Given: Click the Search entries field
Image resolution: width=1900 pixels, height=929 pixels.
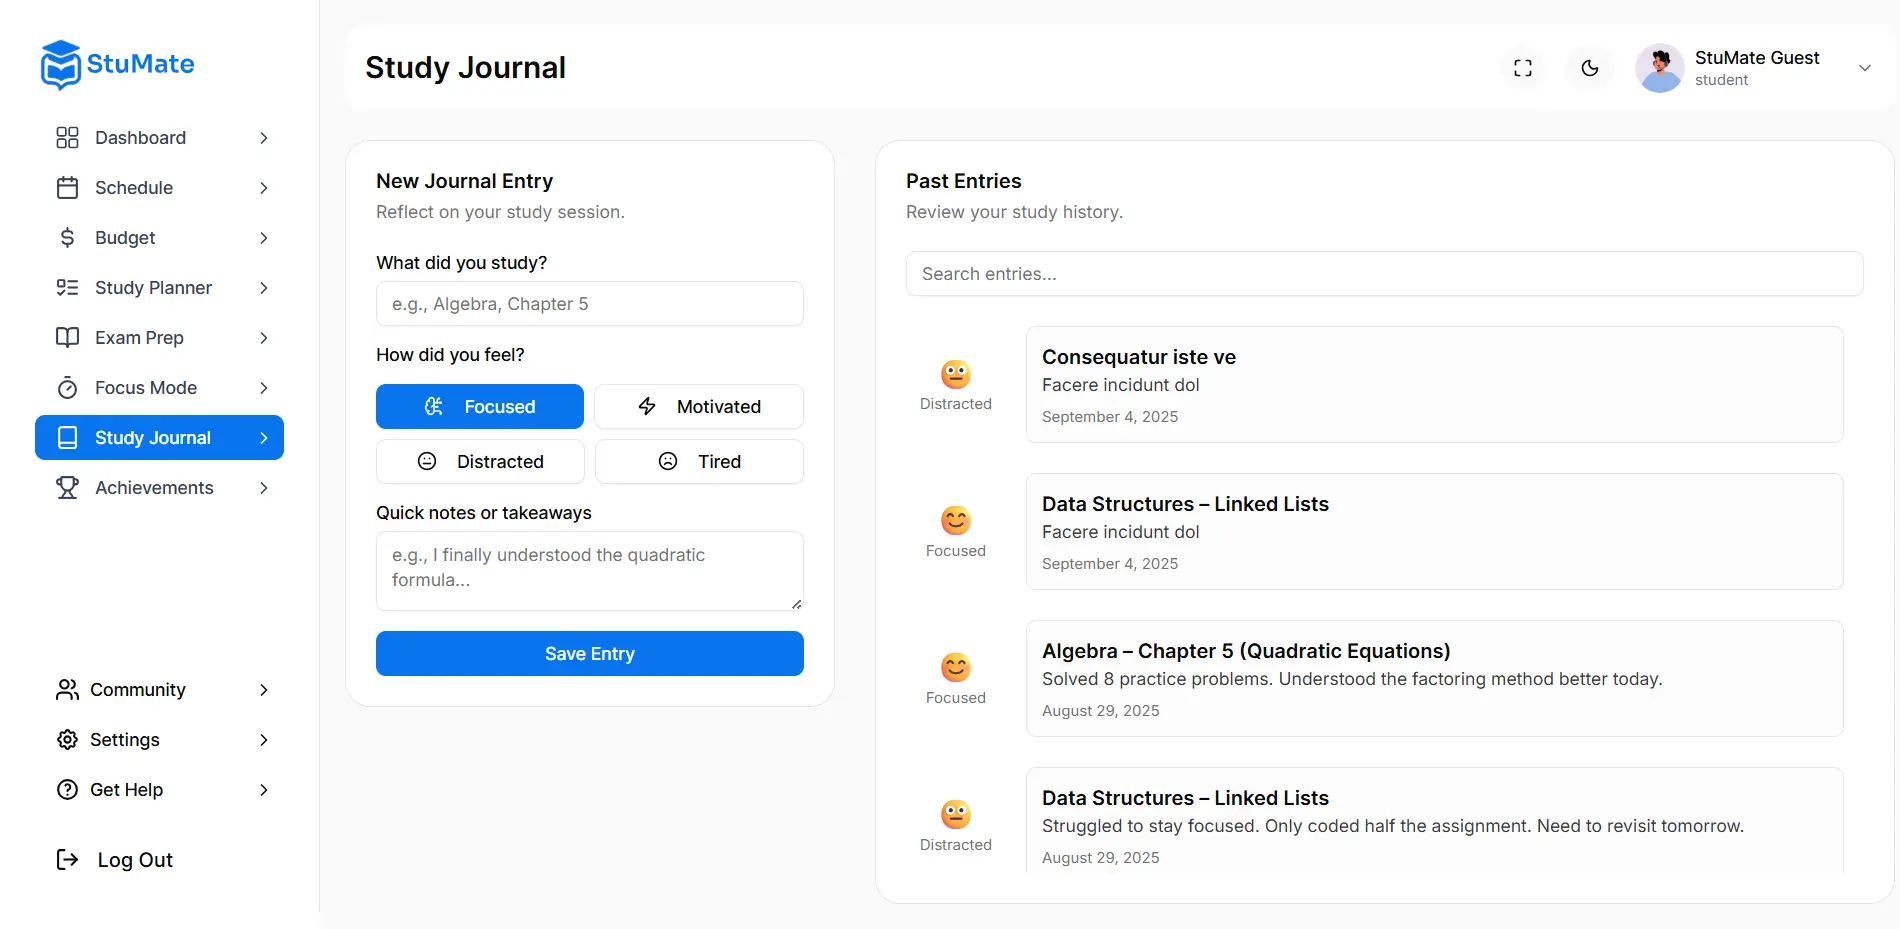Looking at the screenshot, I should point(1384,274).
